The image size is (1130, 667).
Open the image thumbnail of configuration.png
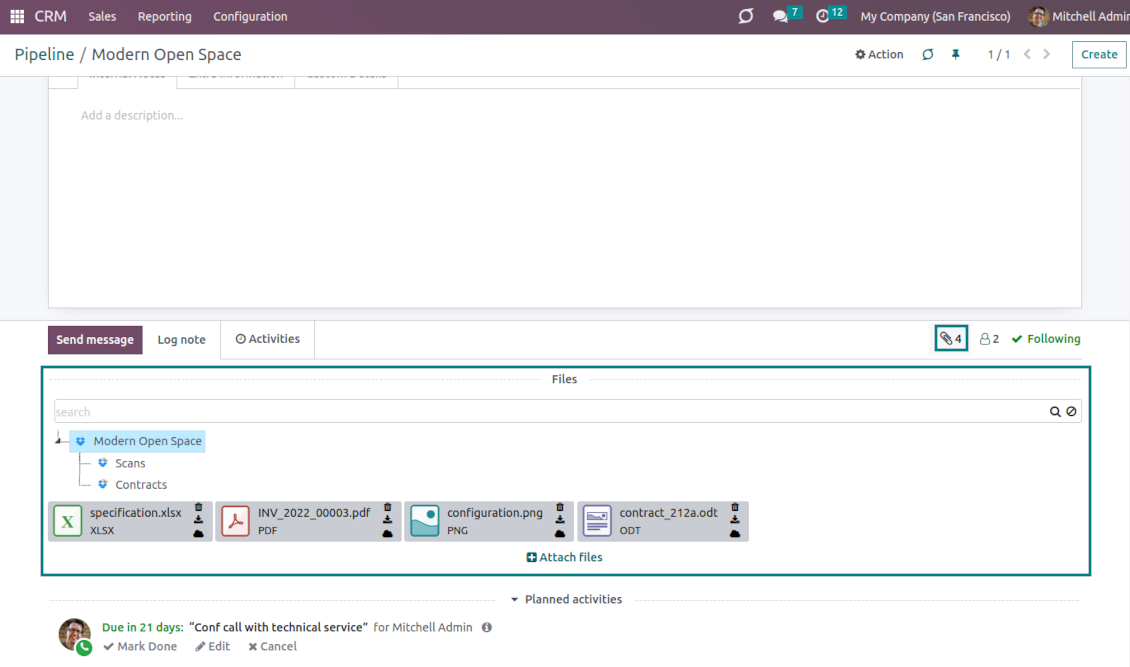coord(424,521)
